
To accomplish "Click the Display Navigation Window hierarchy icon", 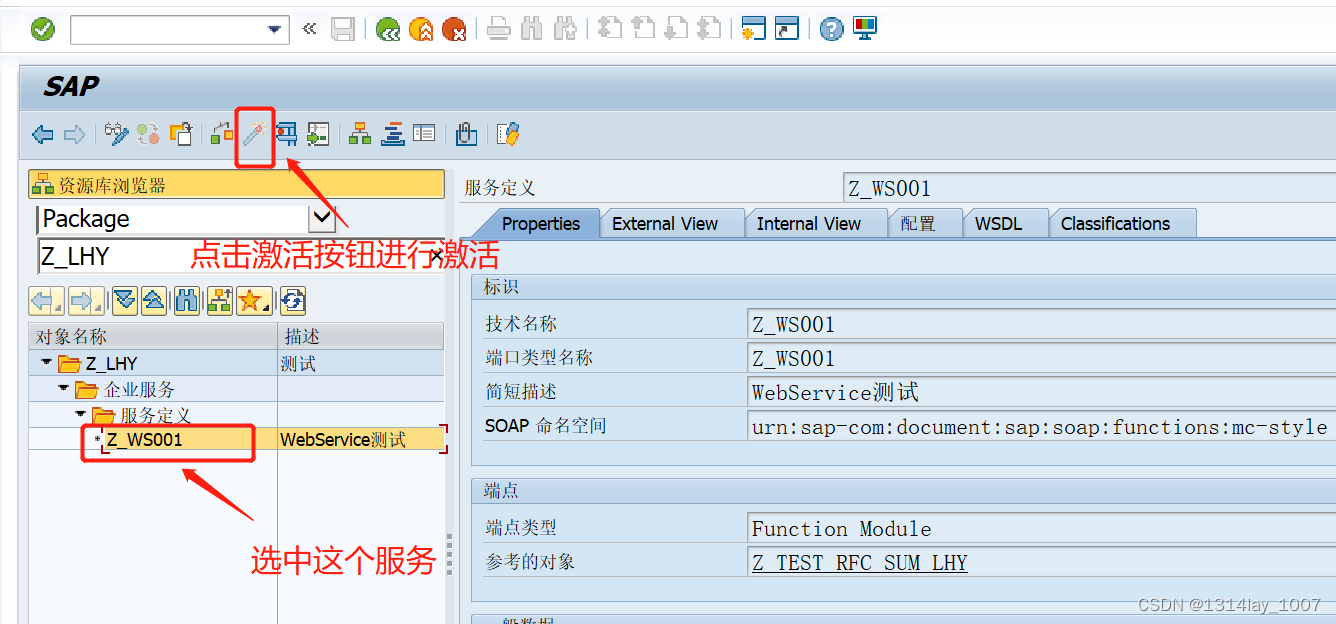I will point(360,134).
